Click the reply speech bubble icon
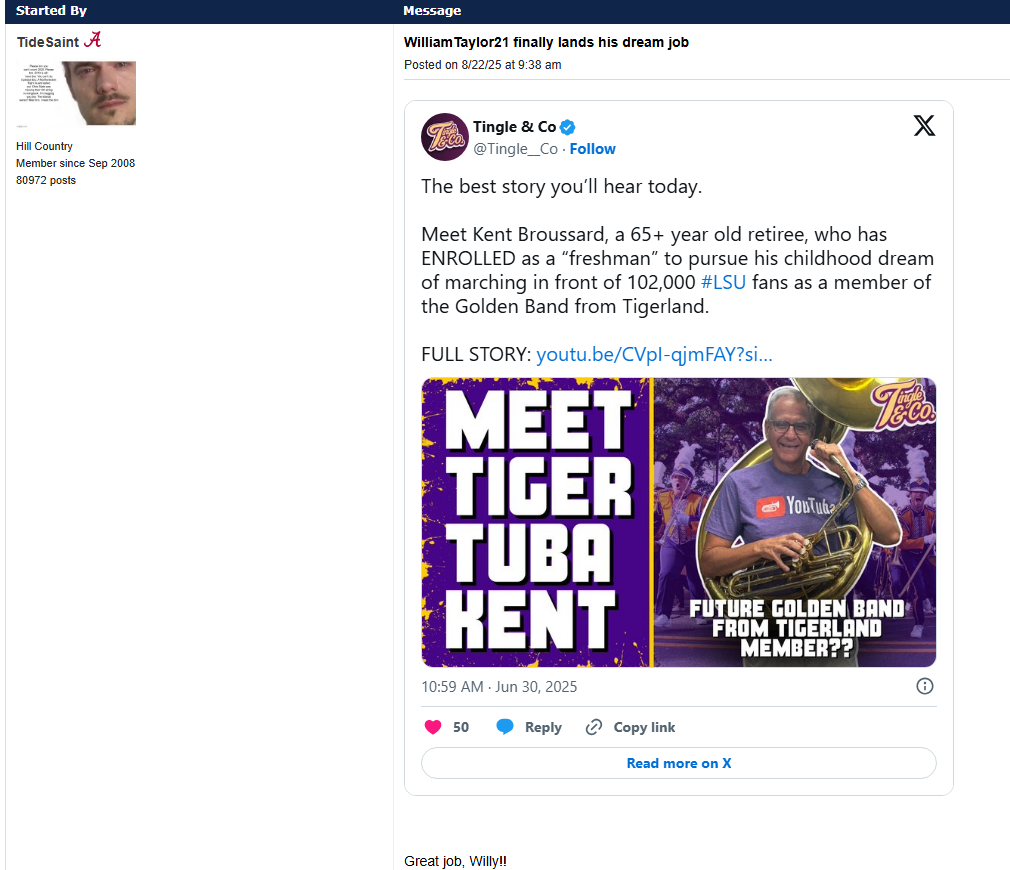Image resolution: width=1010 pixels, height=870 pixels. [x=505, y=726]
